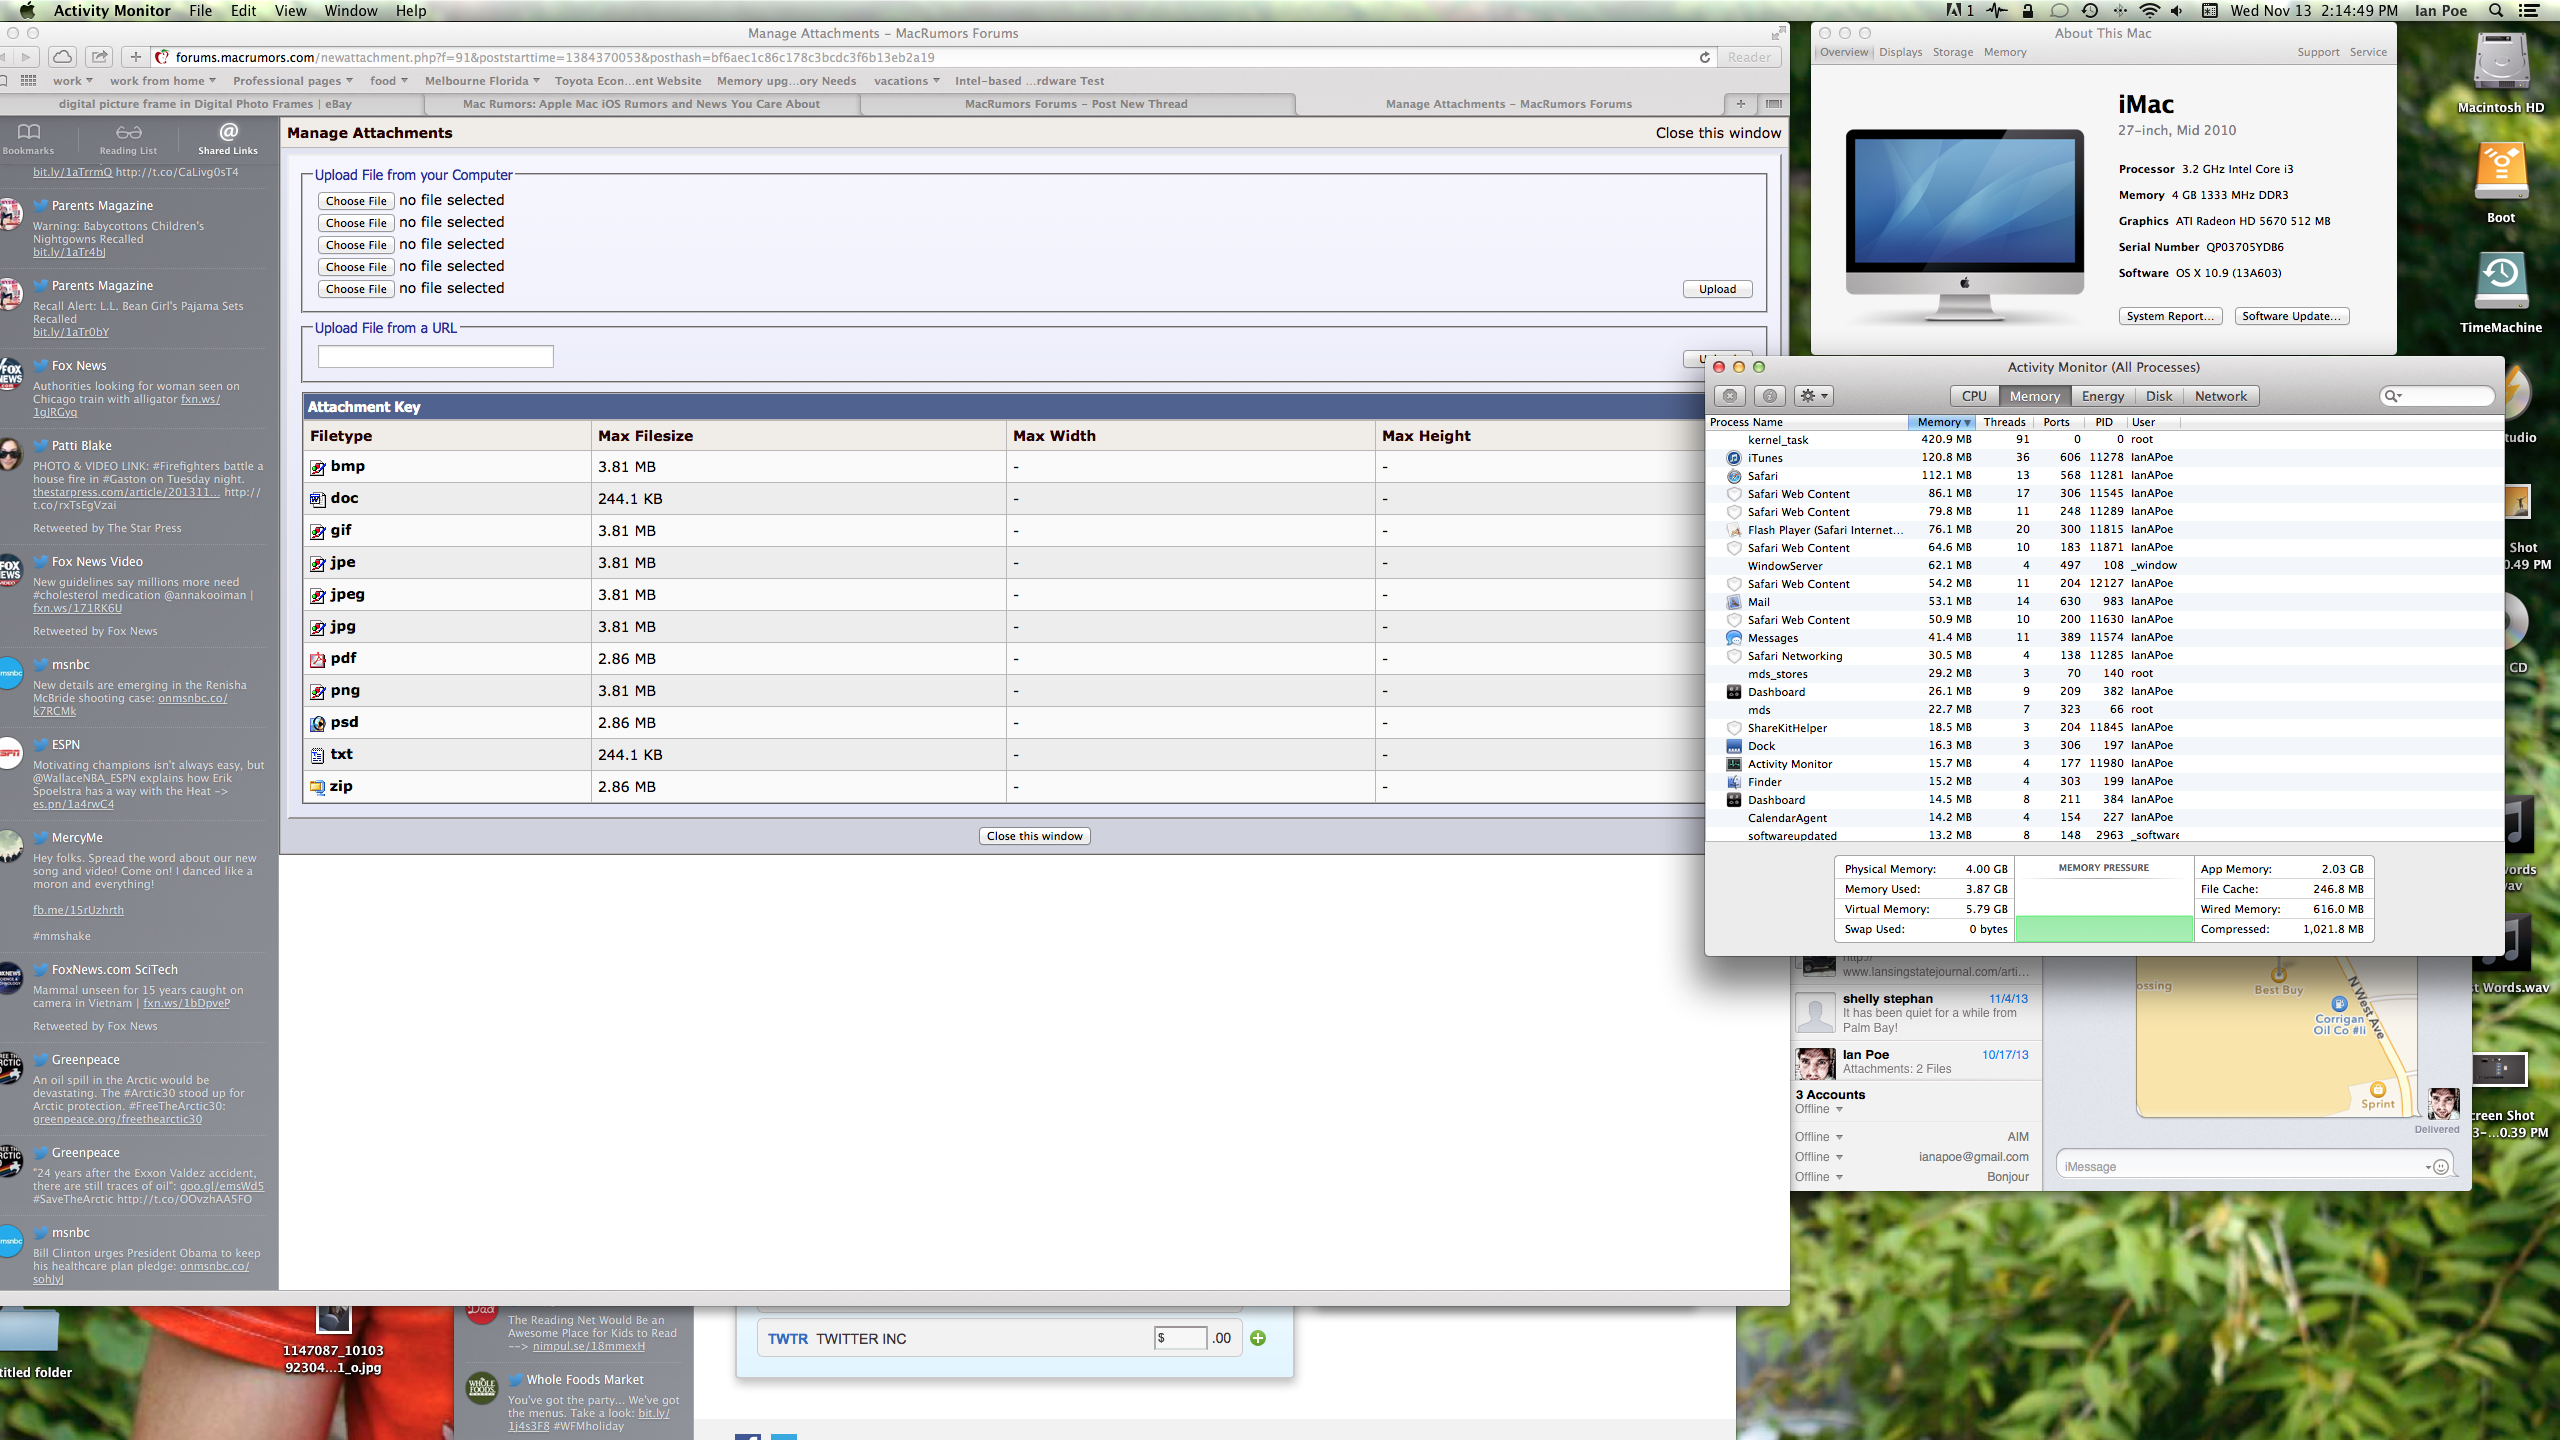Viewport: 2560px width, 1440px height.
Task: Click the TWITTER INC dollar amount field
Action: pos(1181,1338)
